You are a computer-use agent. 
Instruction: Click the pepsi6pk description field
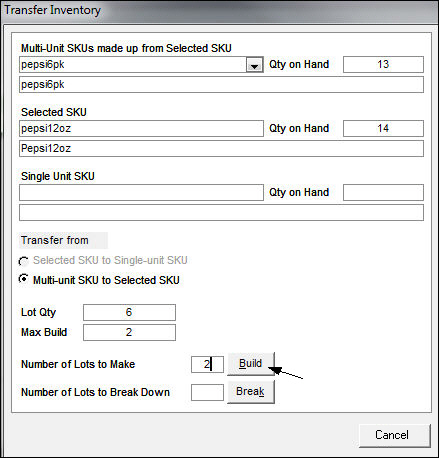pyautogui.click(x=221, y=84)
